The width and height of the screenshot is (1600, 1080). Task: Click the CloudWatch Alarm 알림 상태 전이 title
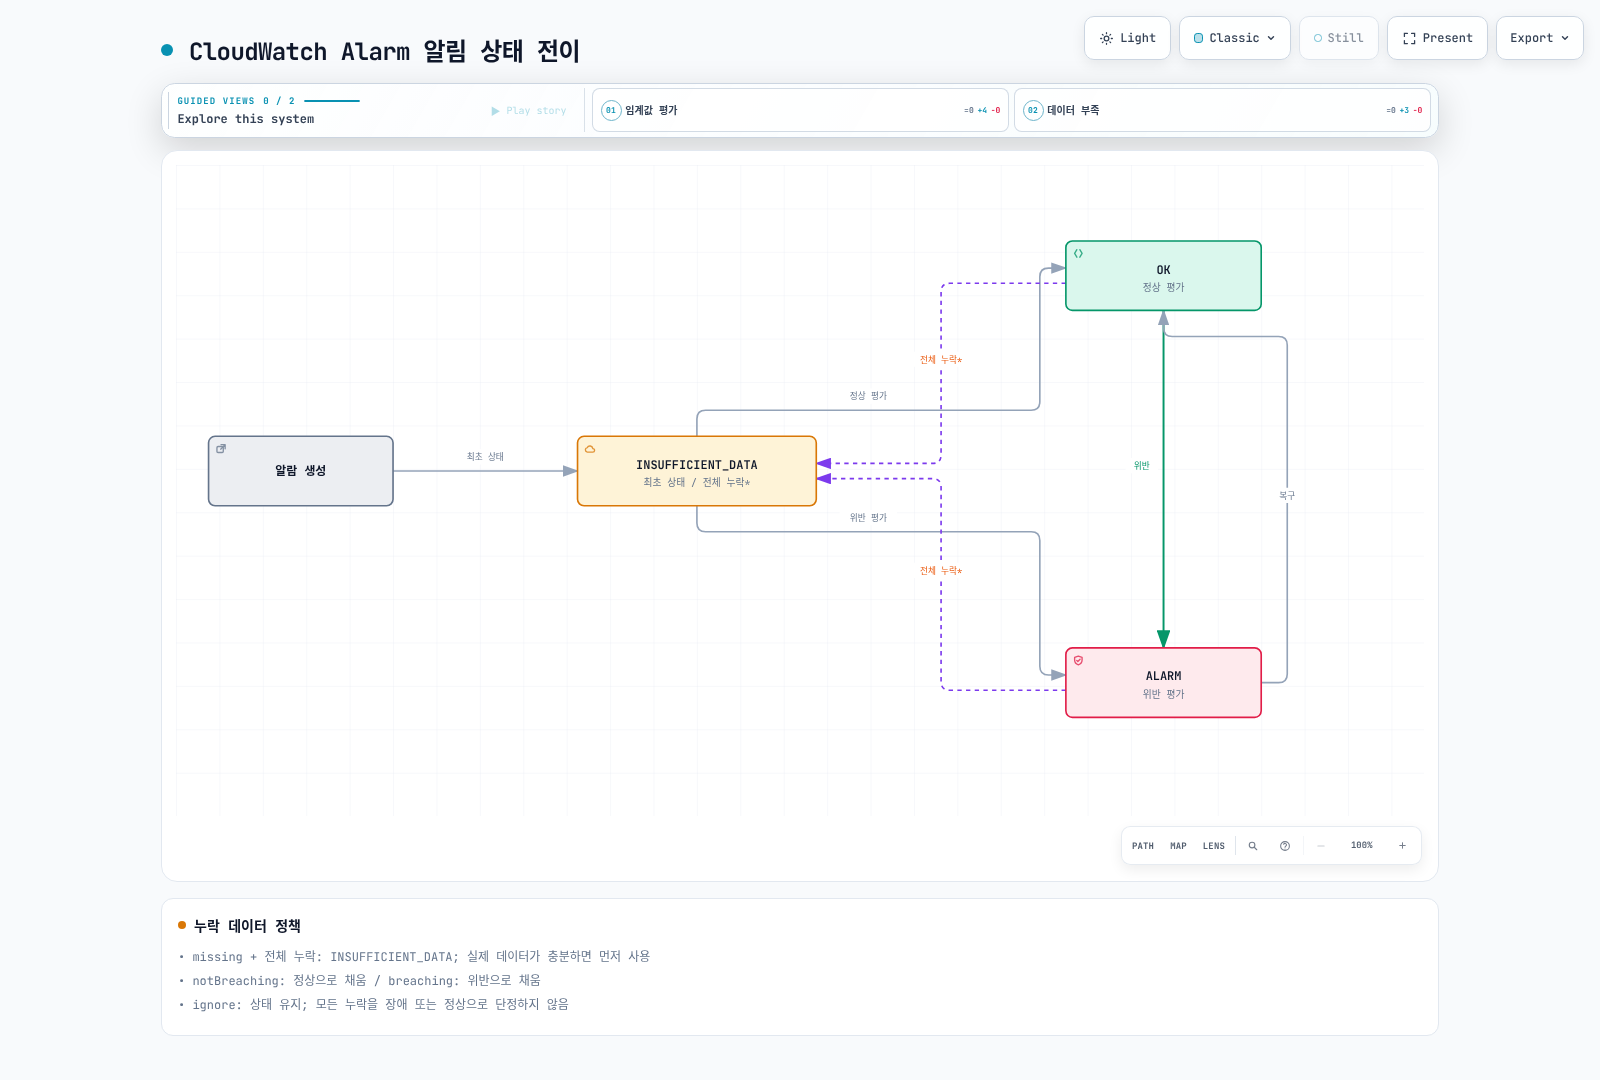(384, 51)
